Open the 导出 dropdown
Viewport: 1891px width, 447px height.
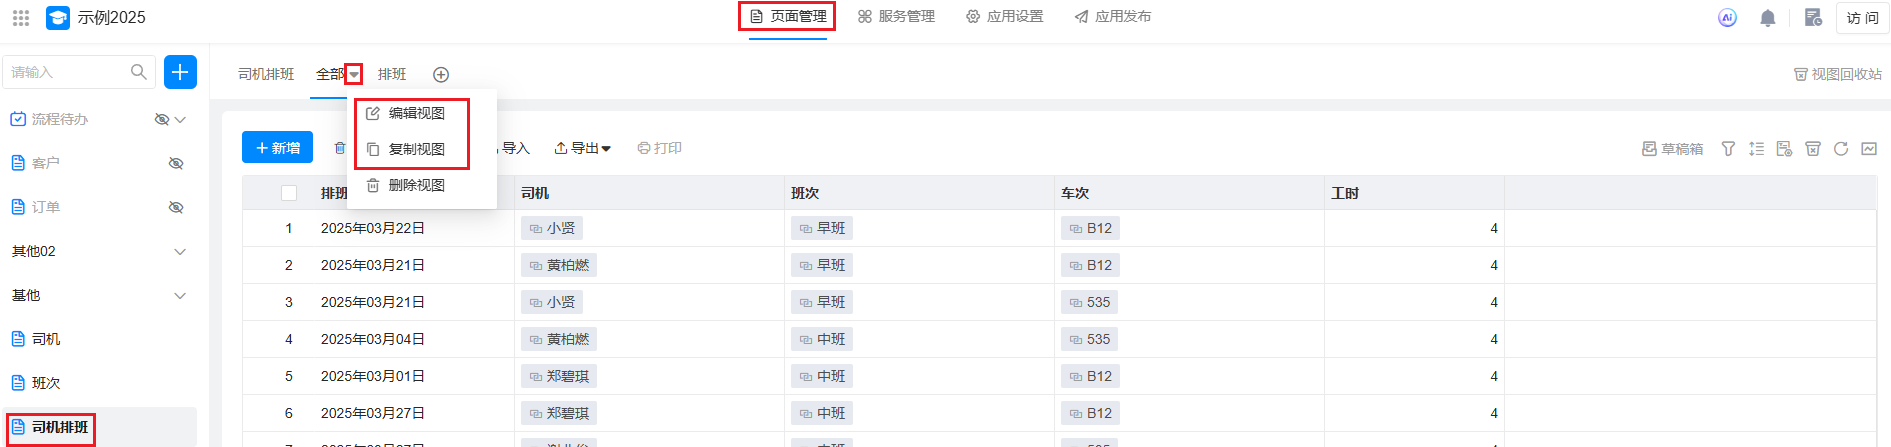click(x=583, y=148)
